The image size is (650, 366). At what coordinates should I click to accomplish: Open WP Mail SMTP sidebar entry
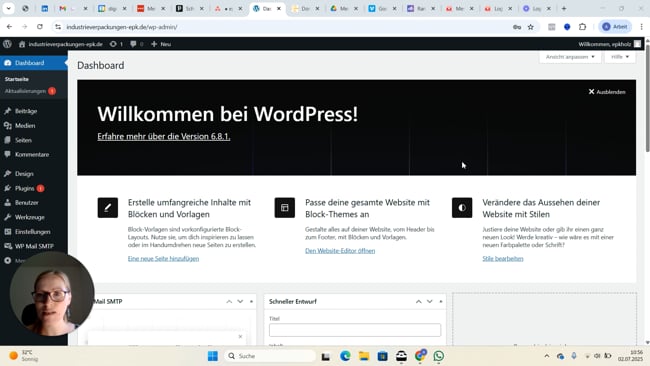coord(34,246)
